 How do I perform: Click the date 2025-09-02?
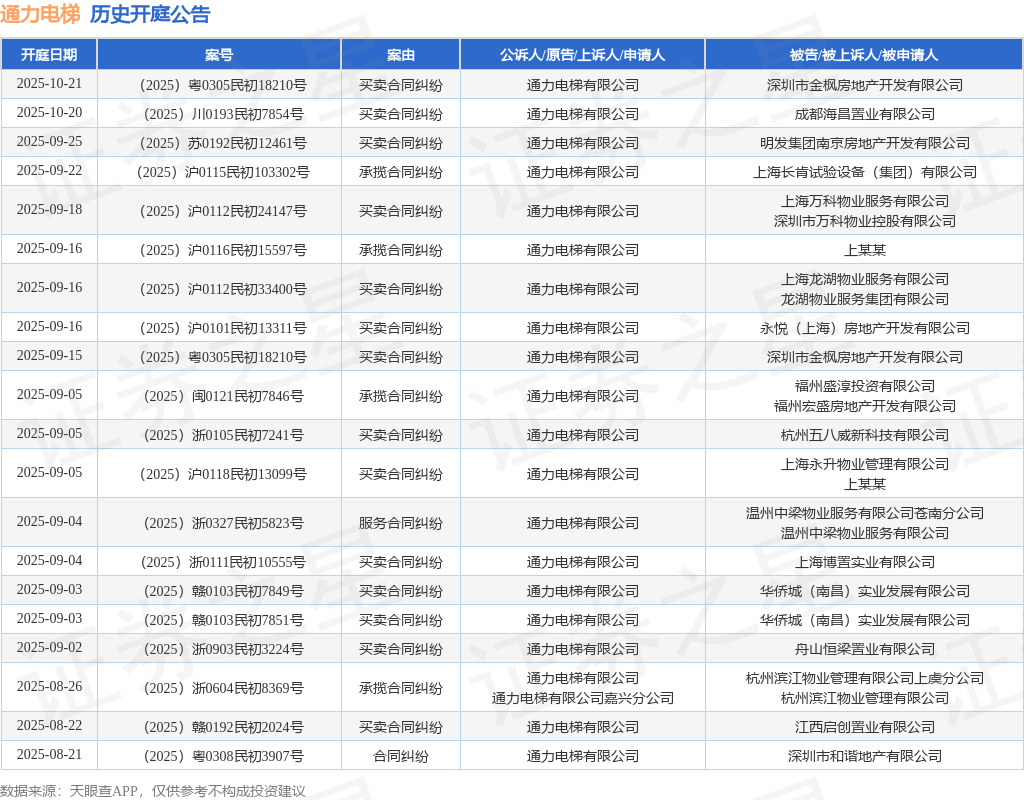[x=49, y=648]
